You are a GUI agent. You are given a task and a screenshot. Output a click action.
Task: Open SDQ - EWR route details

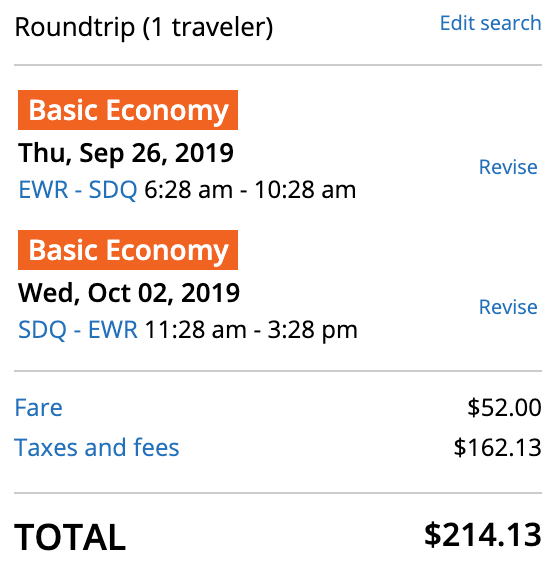tap(78, 330)
